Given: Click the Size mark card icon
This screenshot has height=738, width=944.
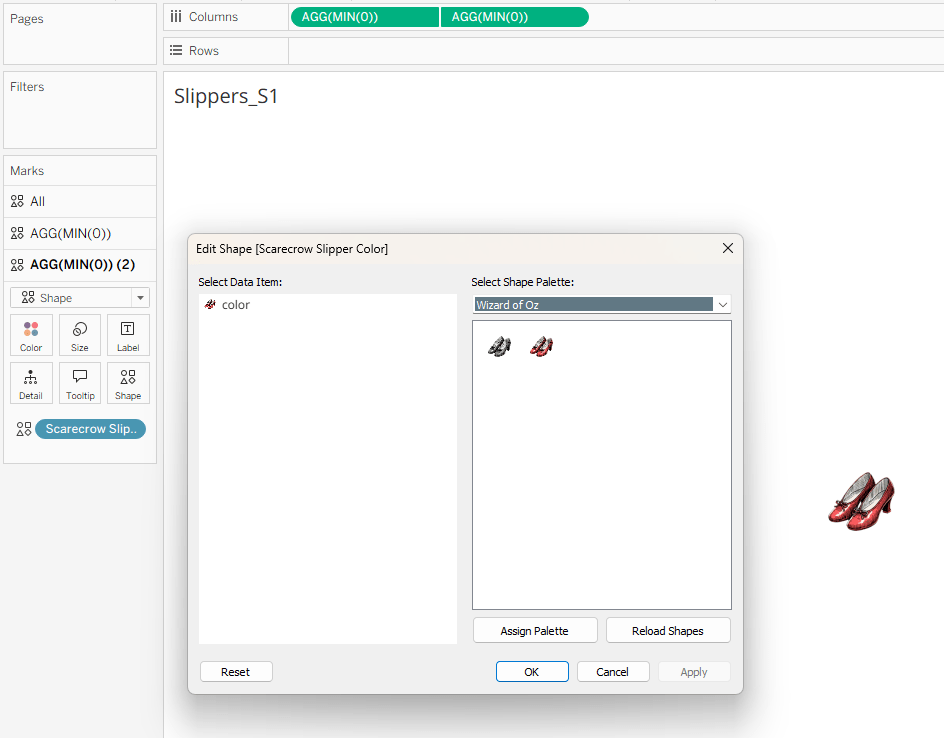Looking at the screenshot, I should click(79, 336).
